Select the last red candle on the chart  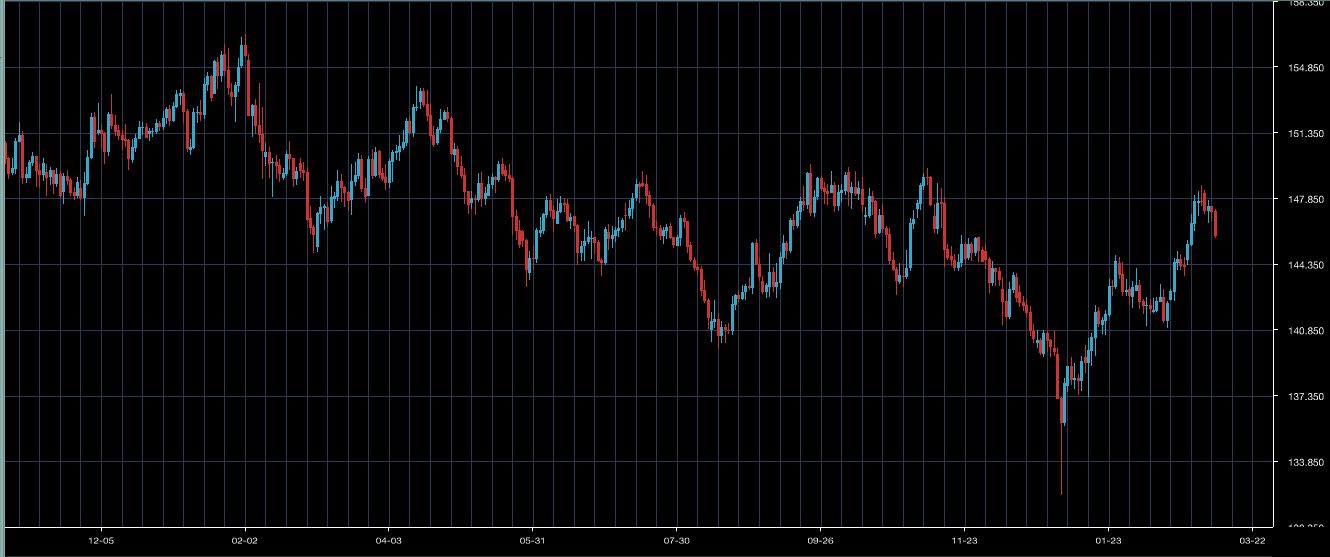coord(1215,223)
